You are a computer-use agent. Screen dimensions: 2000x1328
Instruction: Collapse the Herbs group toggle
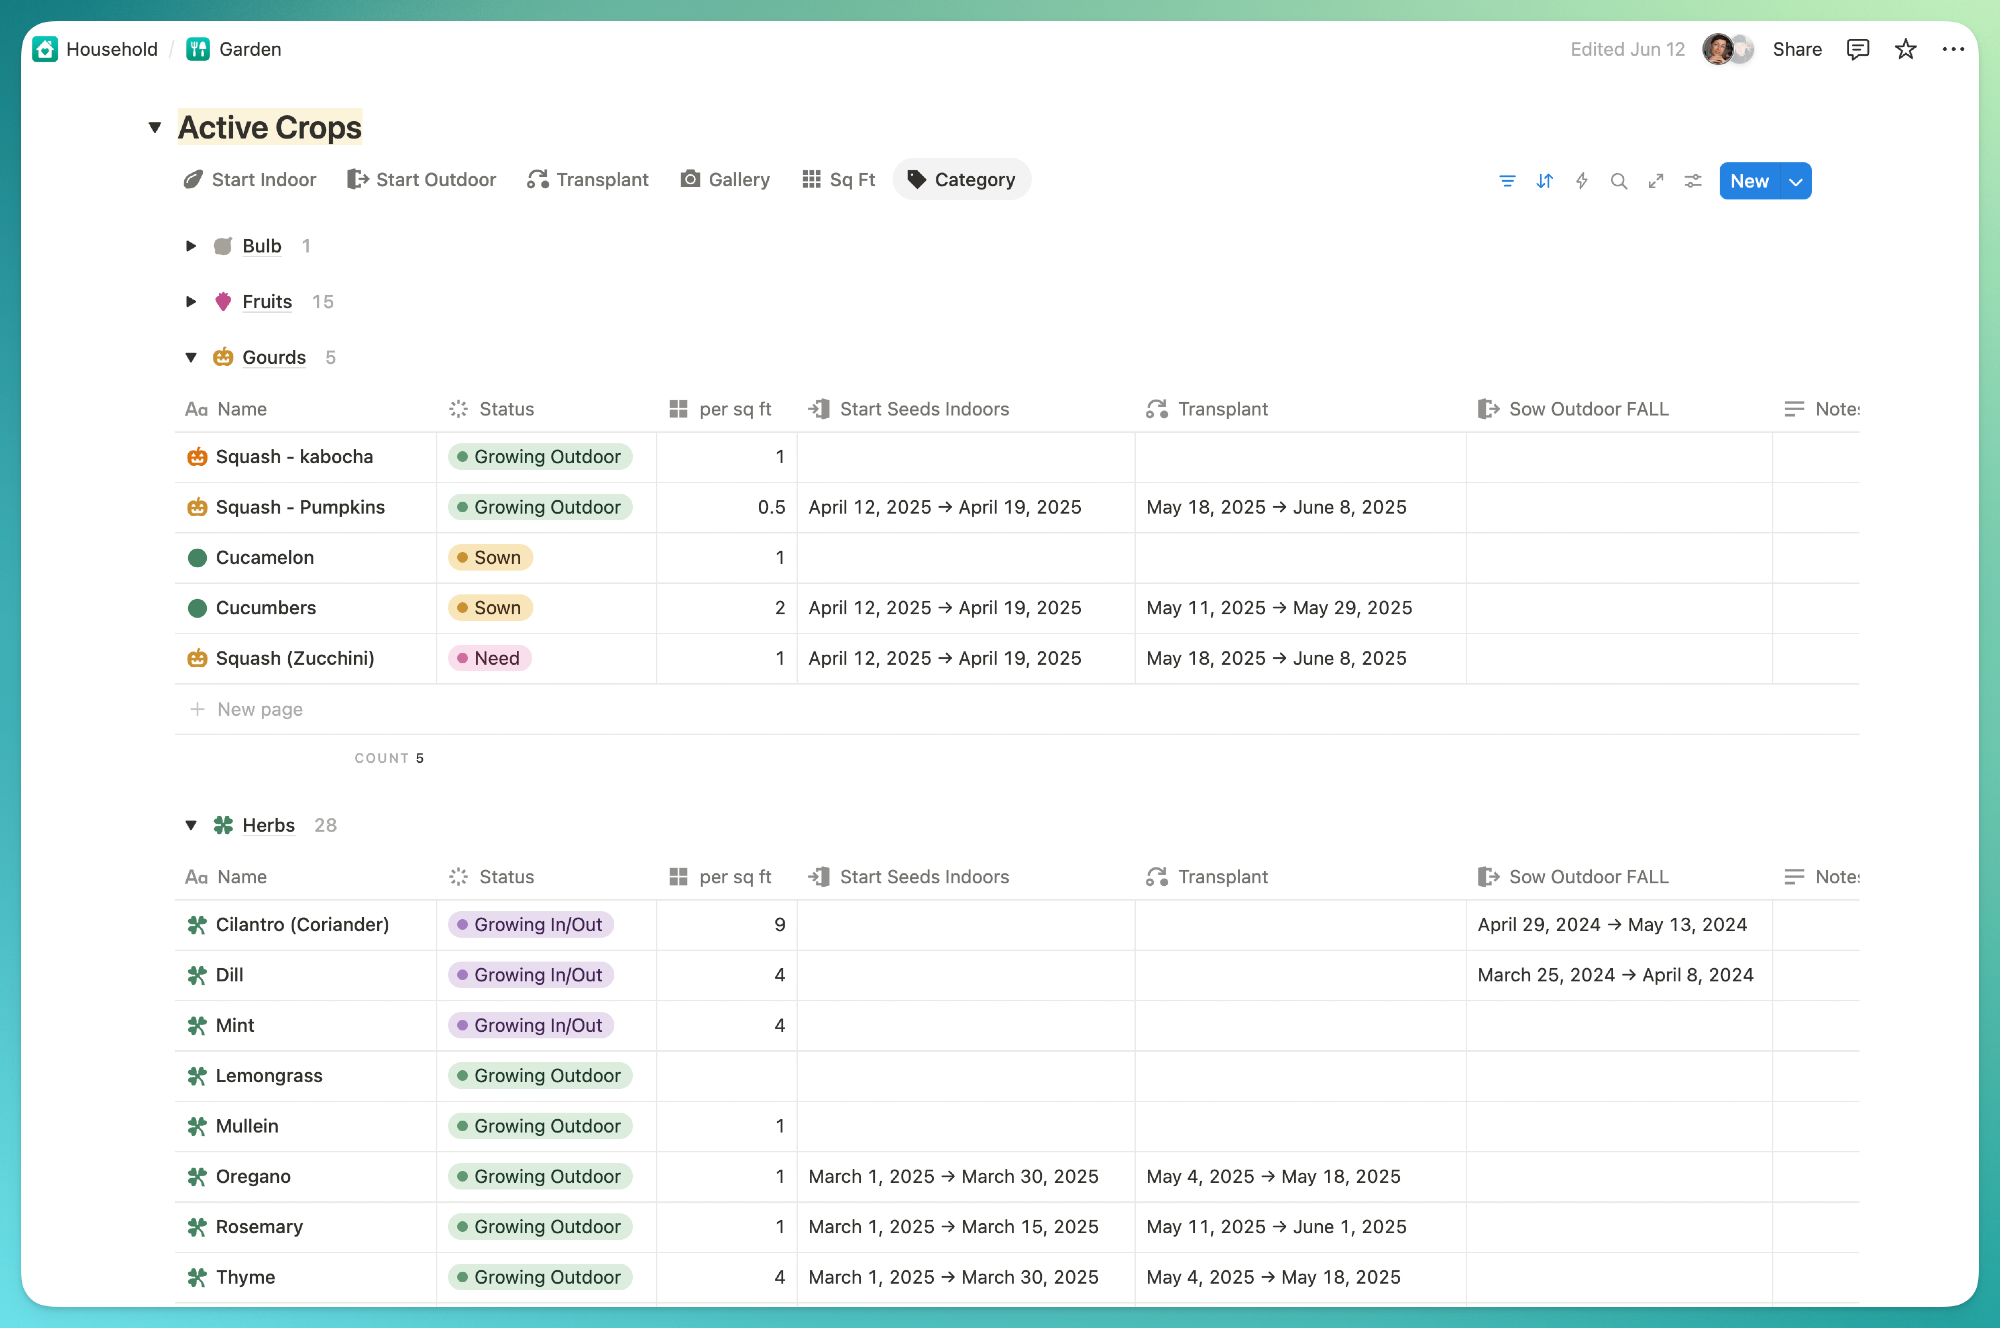(191, 825)
